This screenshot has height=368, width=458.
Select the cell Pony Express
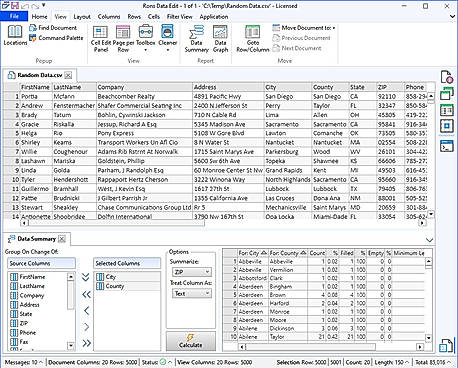pyautogui.click(x=144, y=133)
